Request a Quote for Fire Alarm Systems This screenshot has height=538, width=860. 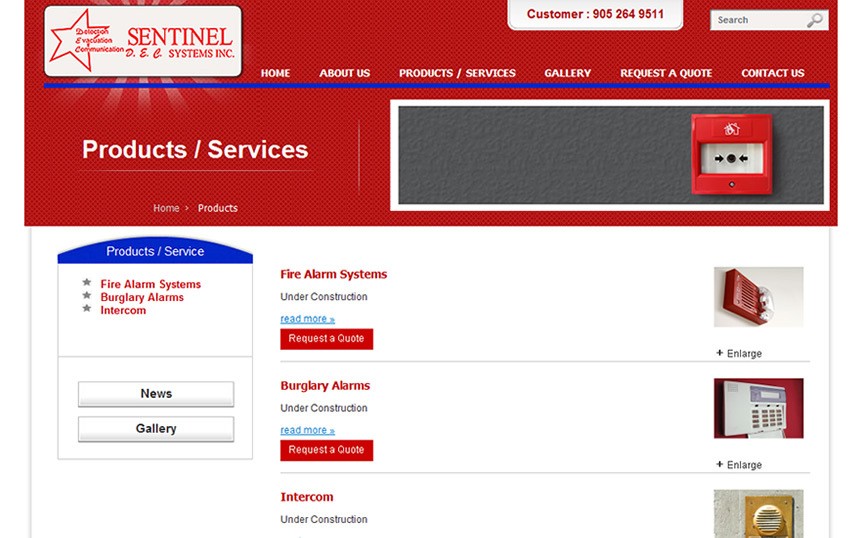pos(326,339)
